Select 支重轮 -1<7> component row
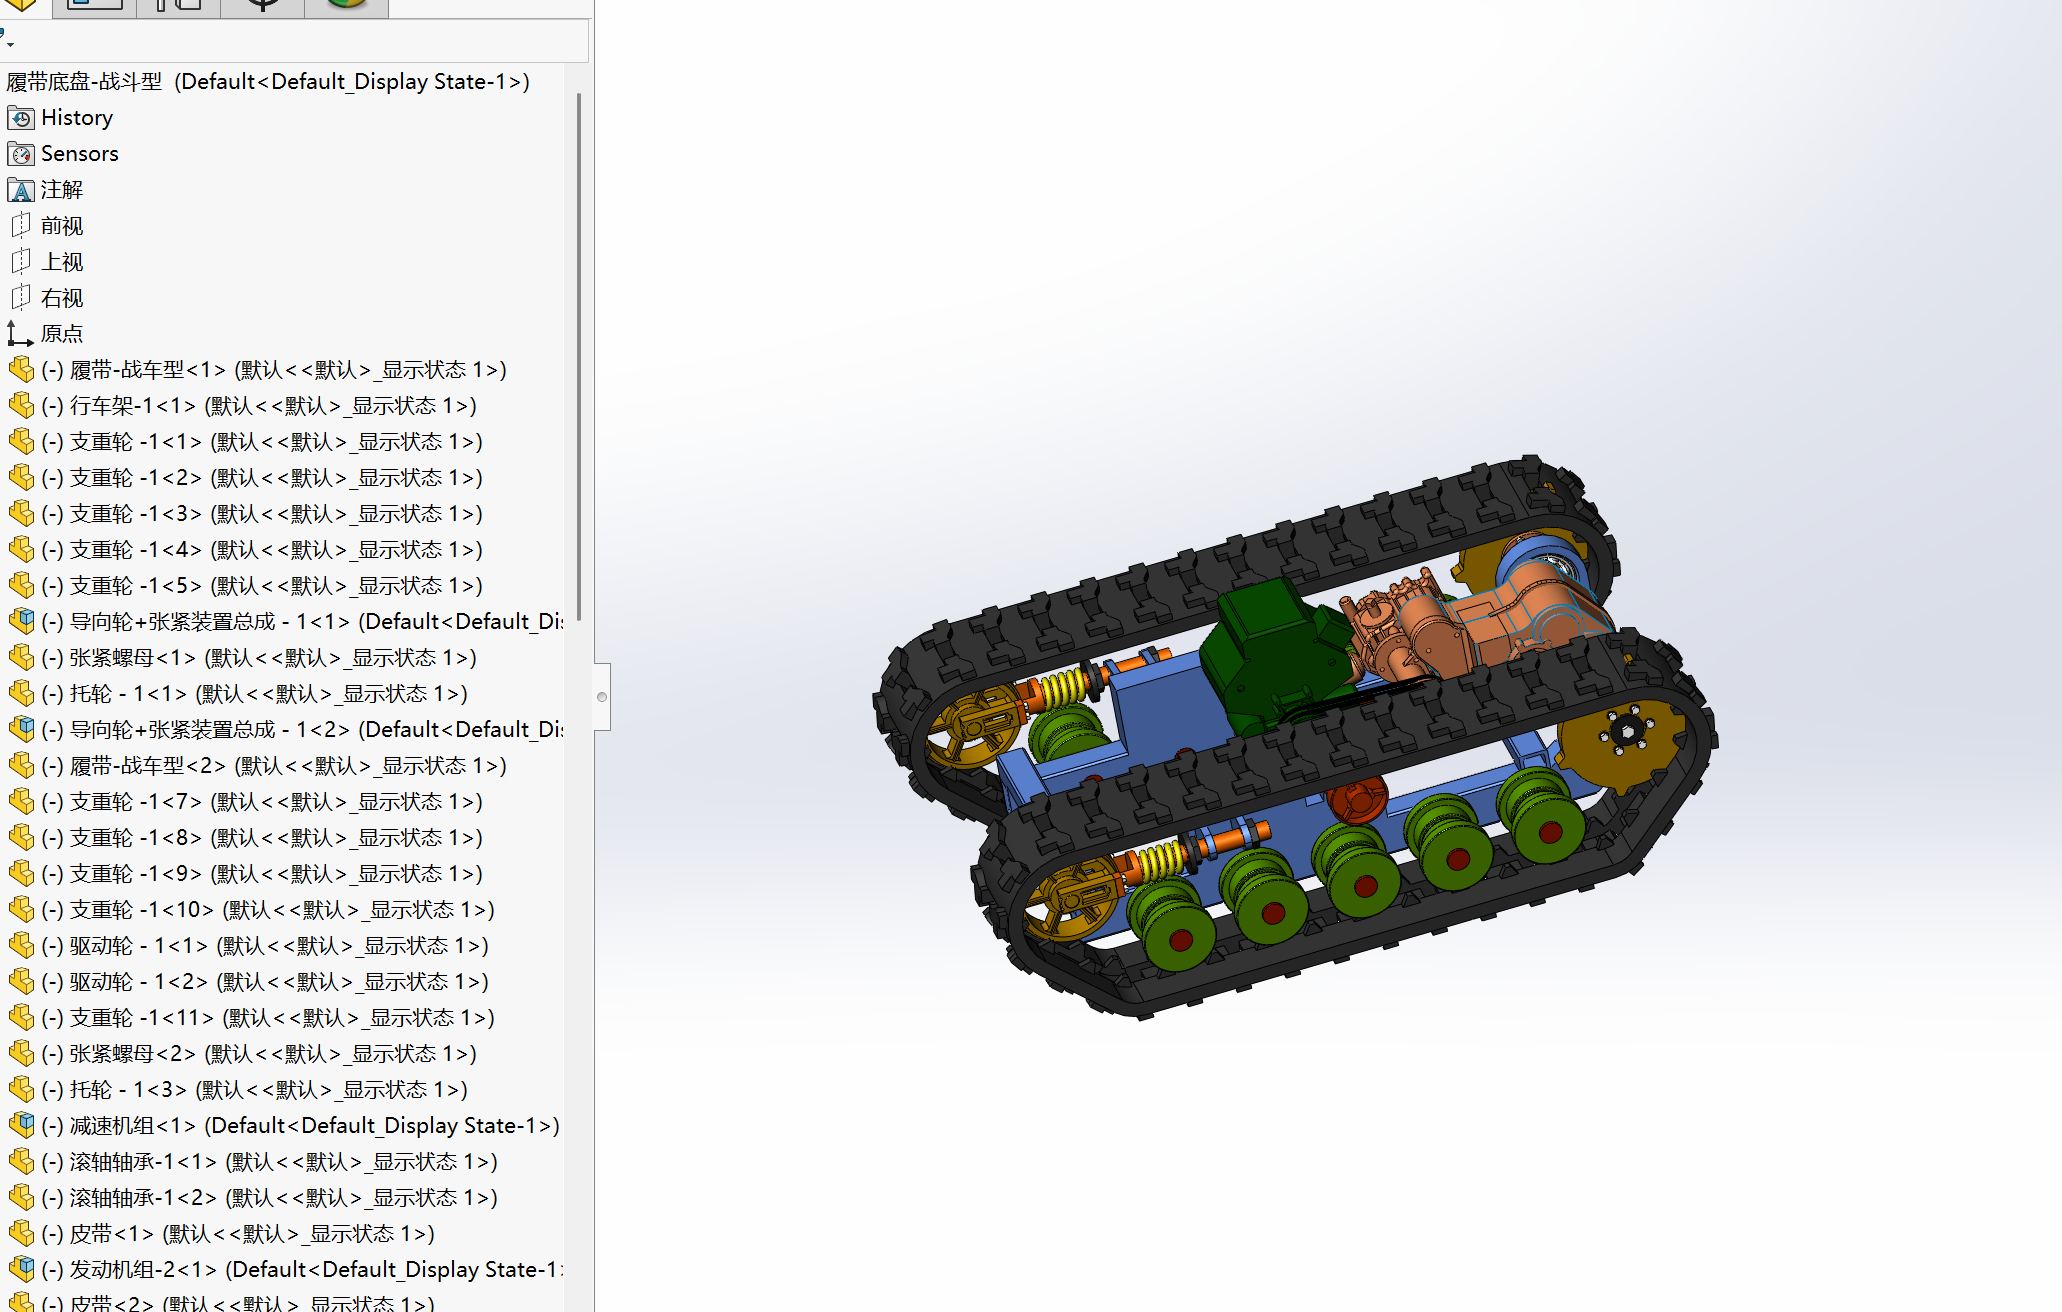Image resolution: width=2062 pixels, height=1312 pixels. tap(262, 802)
